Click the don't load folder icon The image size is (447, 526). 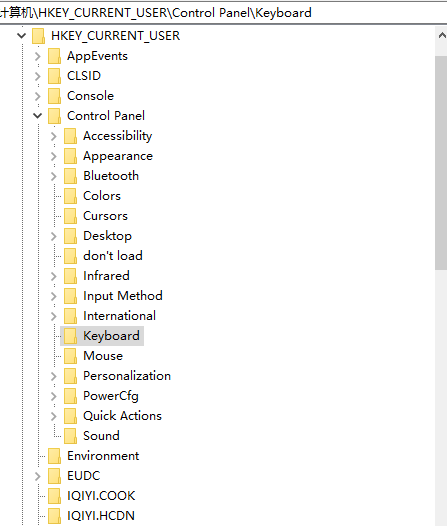pyautogui.click(x=70, y=256)
